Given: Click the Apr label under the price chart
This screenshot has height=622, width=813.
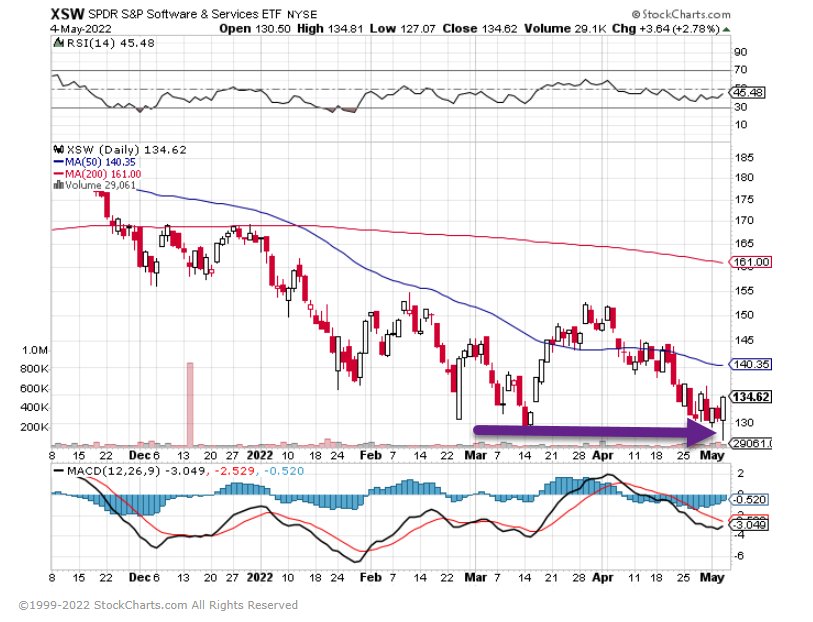Looking at the screenshot, I should point(603,456).
